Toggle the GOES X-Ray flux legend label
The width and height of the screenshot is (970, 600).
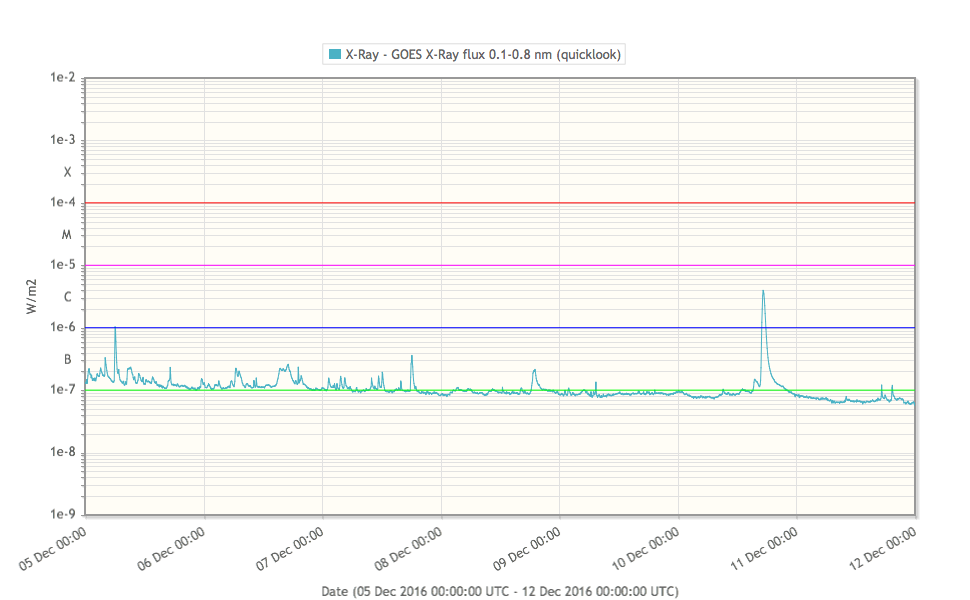(x=483, y=54)
